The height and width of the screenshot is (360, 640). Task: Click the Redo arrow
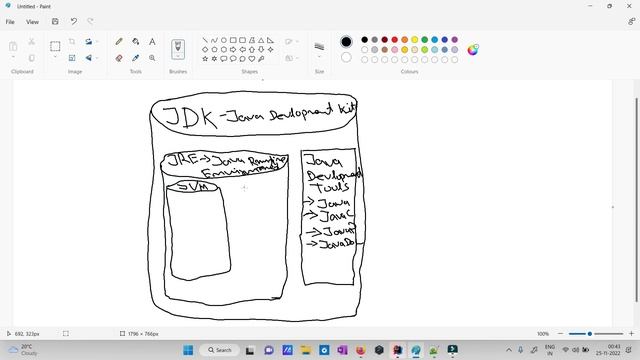tap(90, 21)
